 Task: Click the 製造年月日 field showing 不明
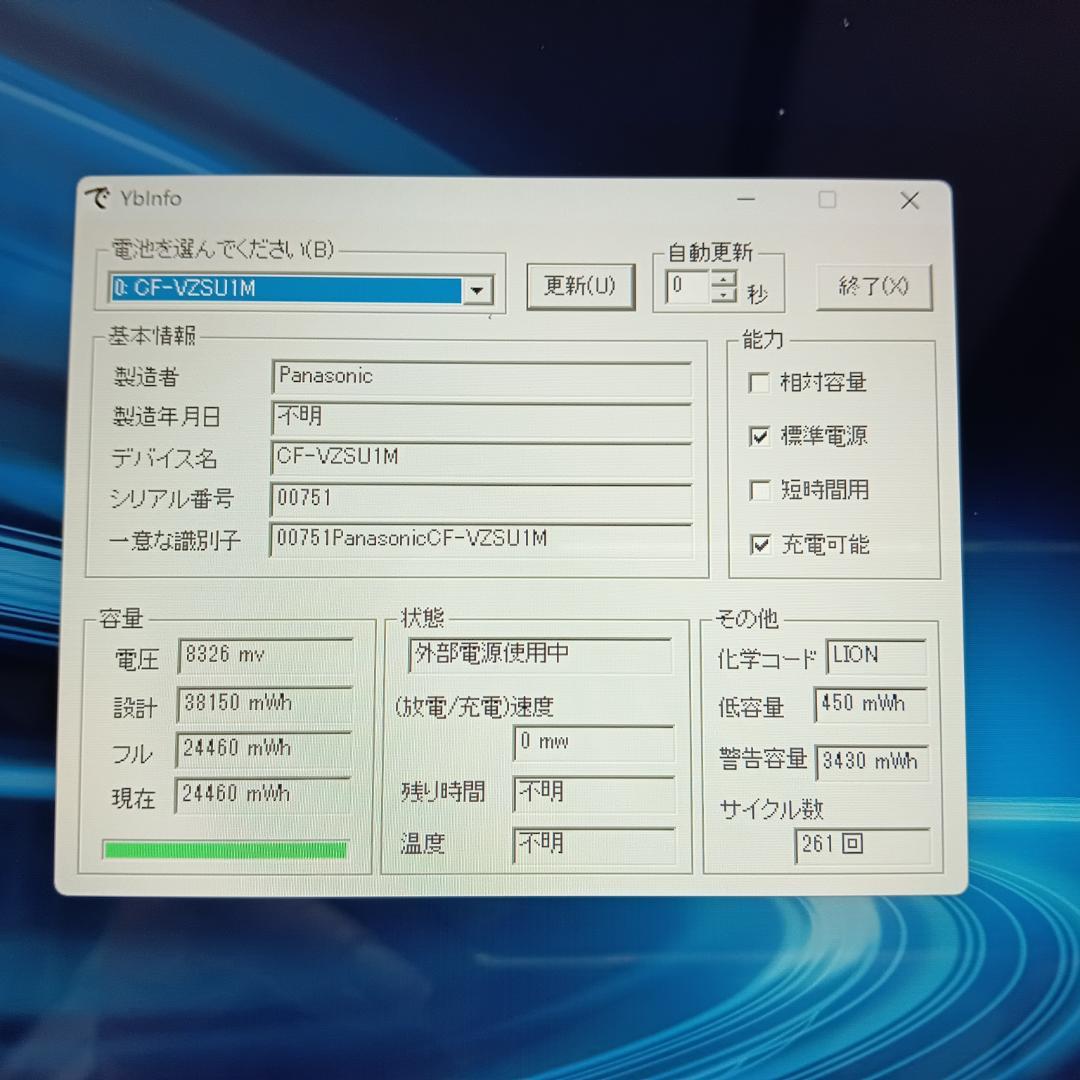481,418
